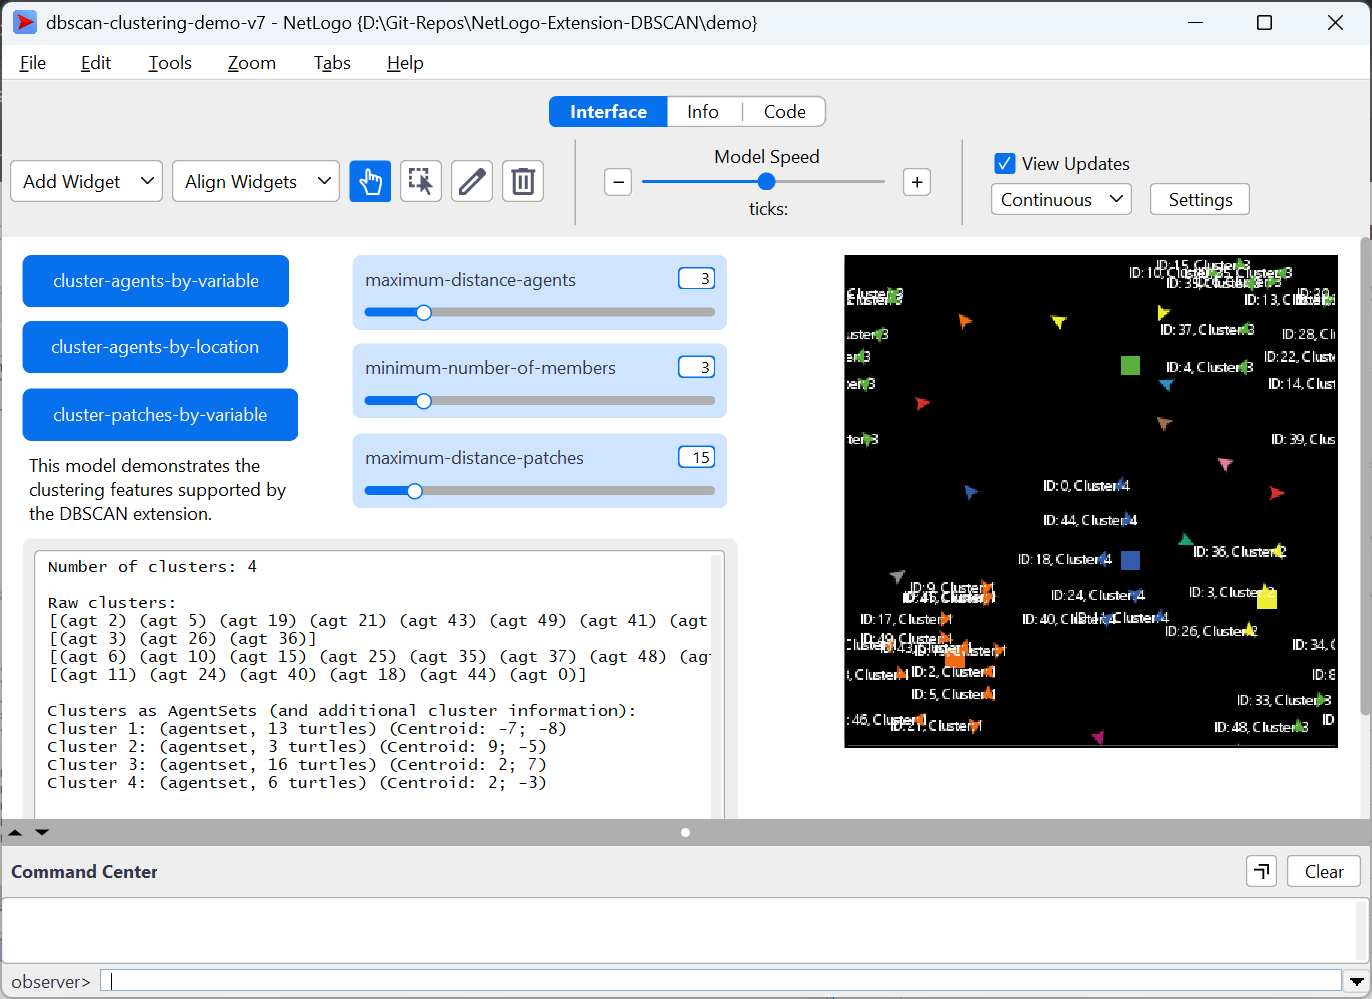
Task: Open the Tools menu
Action: click(x=169, y=62)
